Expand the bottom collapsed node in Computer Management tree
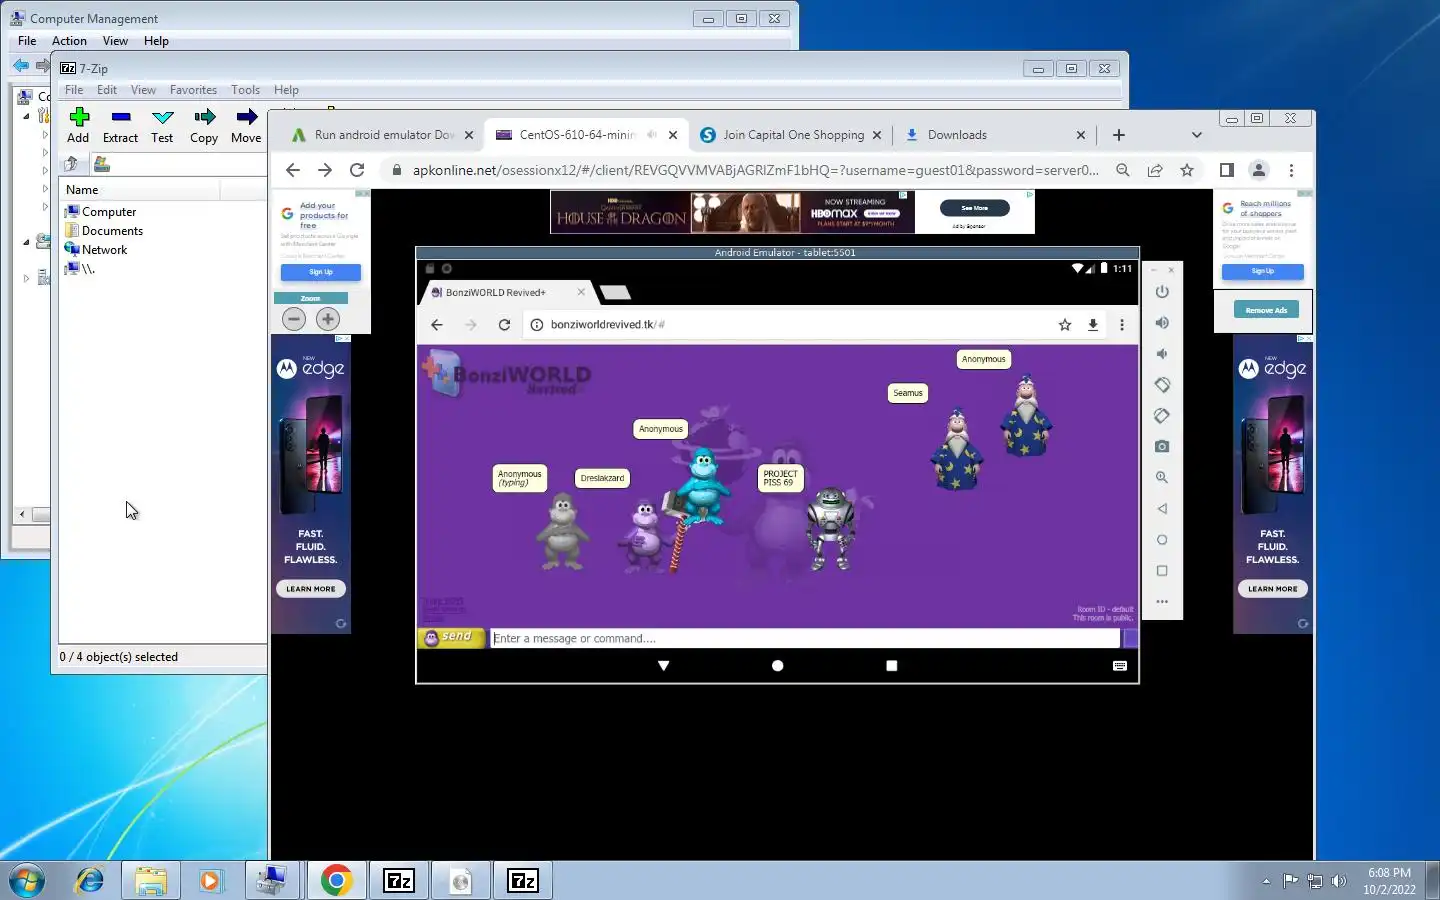Screen dimensions: 1440x900 [26, 278]
